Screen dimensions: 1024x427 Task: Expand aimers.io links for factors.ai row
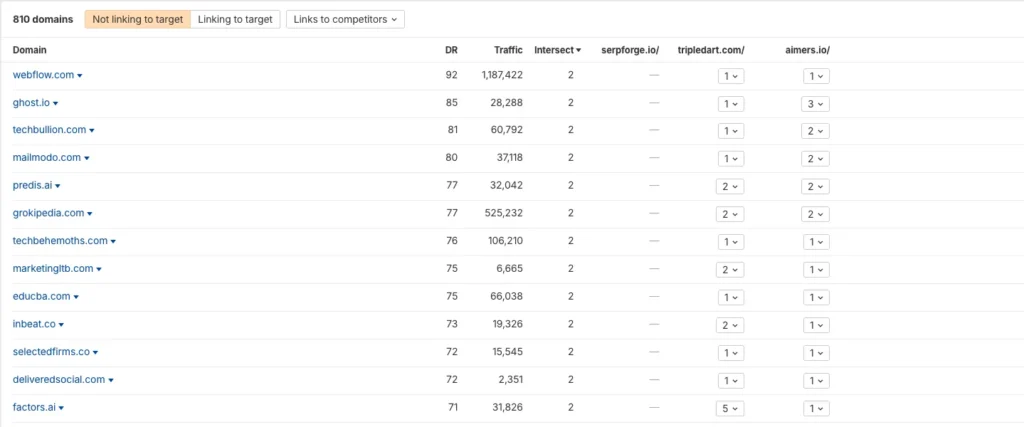pos(816,408)
